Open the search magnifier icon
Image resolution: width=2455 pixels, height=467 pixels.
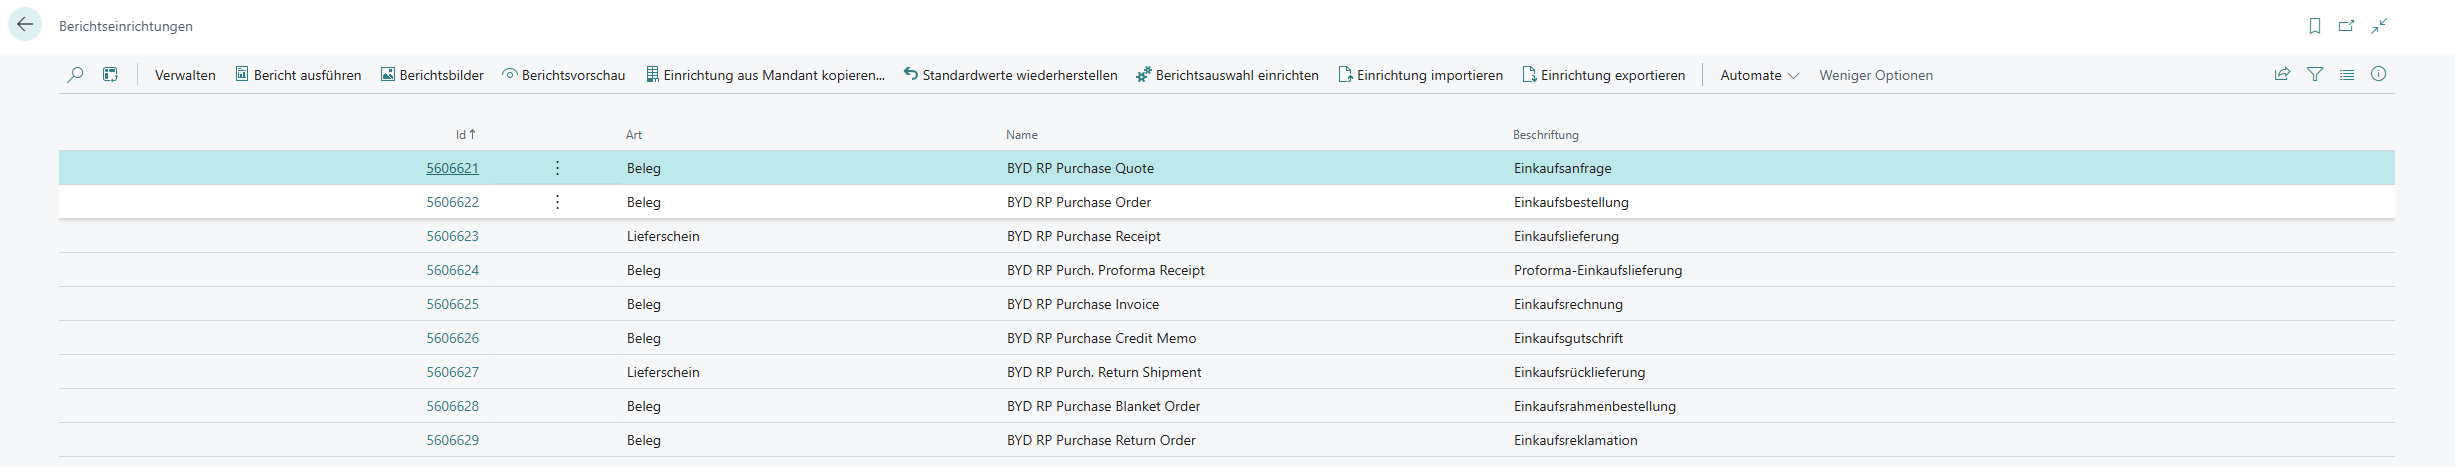pyautogui.click(x=75, y=75)
